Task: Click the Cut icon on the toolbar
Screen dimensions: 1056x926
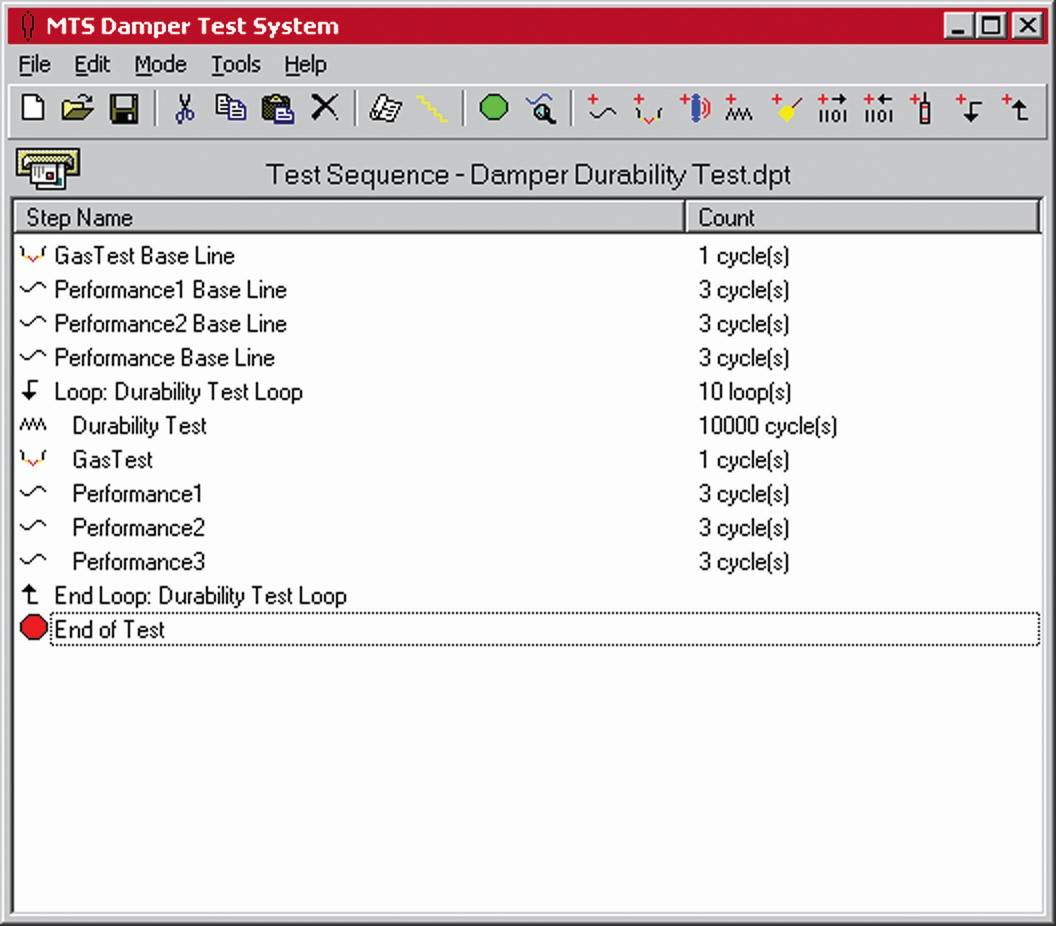Action: click(x=185, y=107)
